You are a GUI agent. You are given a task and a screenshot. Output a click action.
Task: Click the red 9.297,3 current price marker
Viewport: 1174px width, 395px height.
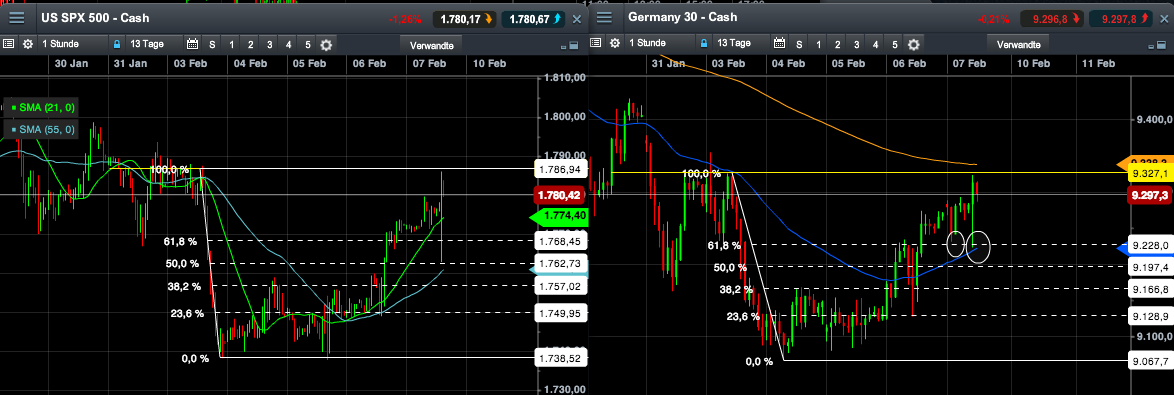coord(1149,196)
